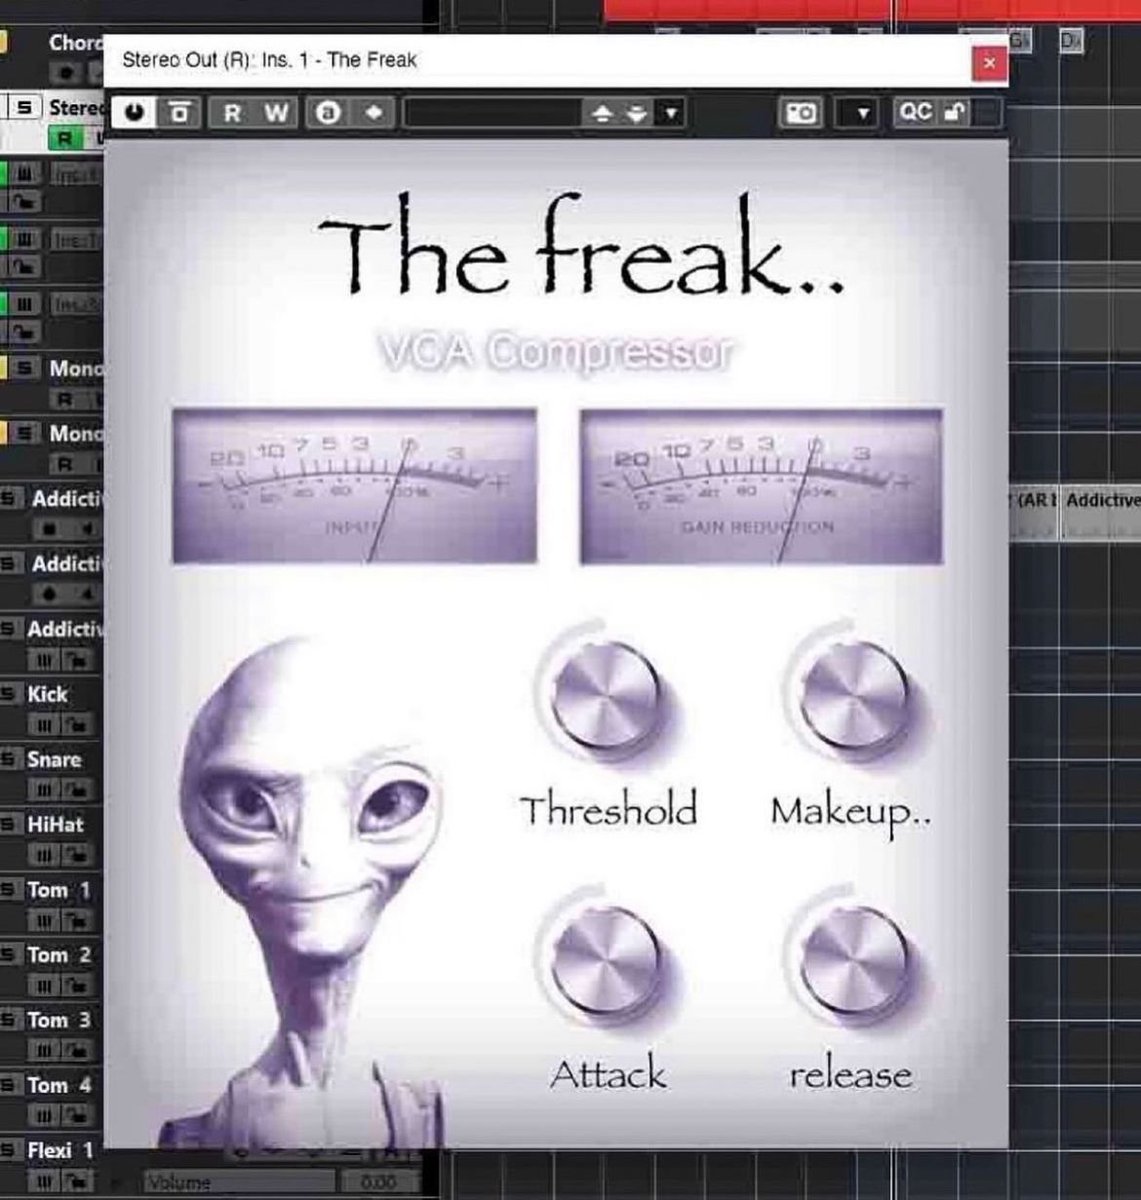This screenshot has width=1141, height=1200.
Task: Open the dropdown beside the camera icon
Action: [x=863, y=113]
